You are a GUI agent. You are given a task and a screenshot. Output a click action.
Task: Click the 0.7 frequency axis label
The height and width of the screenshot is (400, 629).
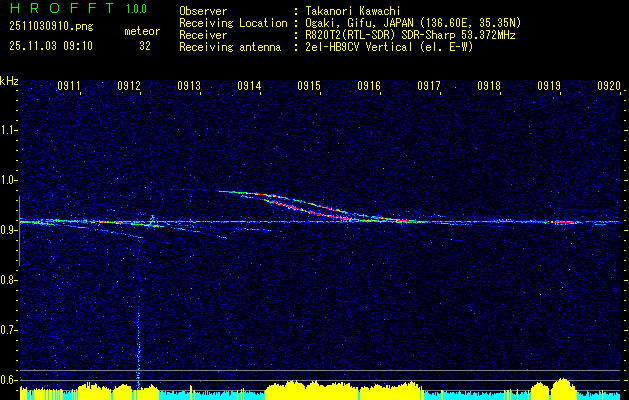tap(9, 329)
